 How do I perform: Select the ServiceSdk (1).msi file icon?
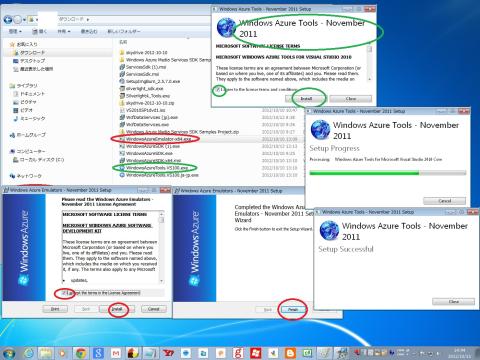click(122, 67)
